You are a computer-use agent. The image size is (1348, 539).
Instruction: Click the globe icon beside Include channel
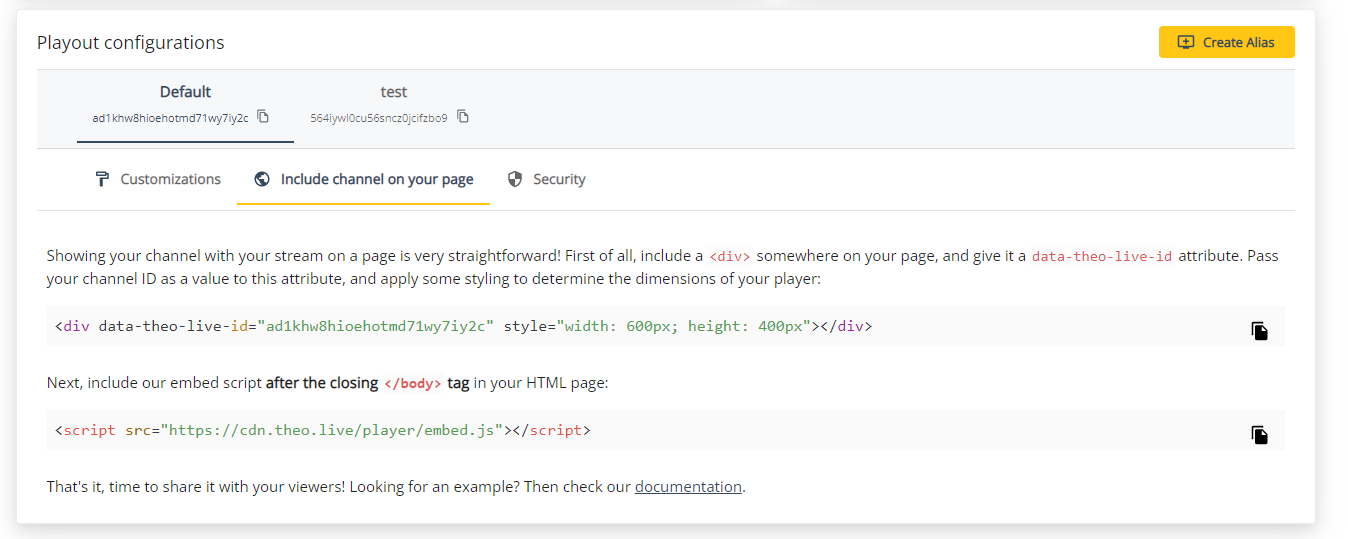[262, 179]
